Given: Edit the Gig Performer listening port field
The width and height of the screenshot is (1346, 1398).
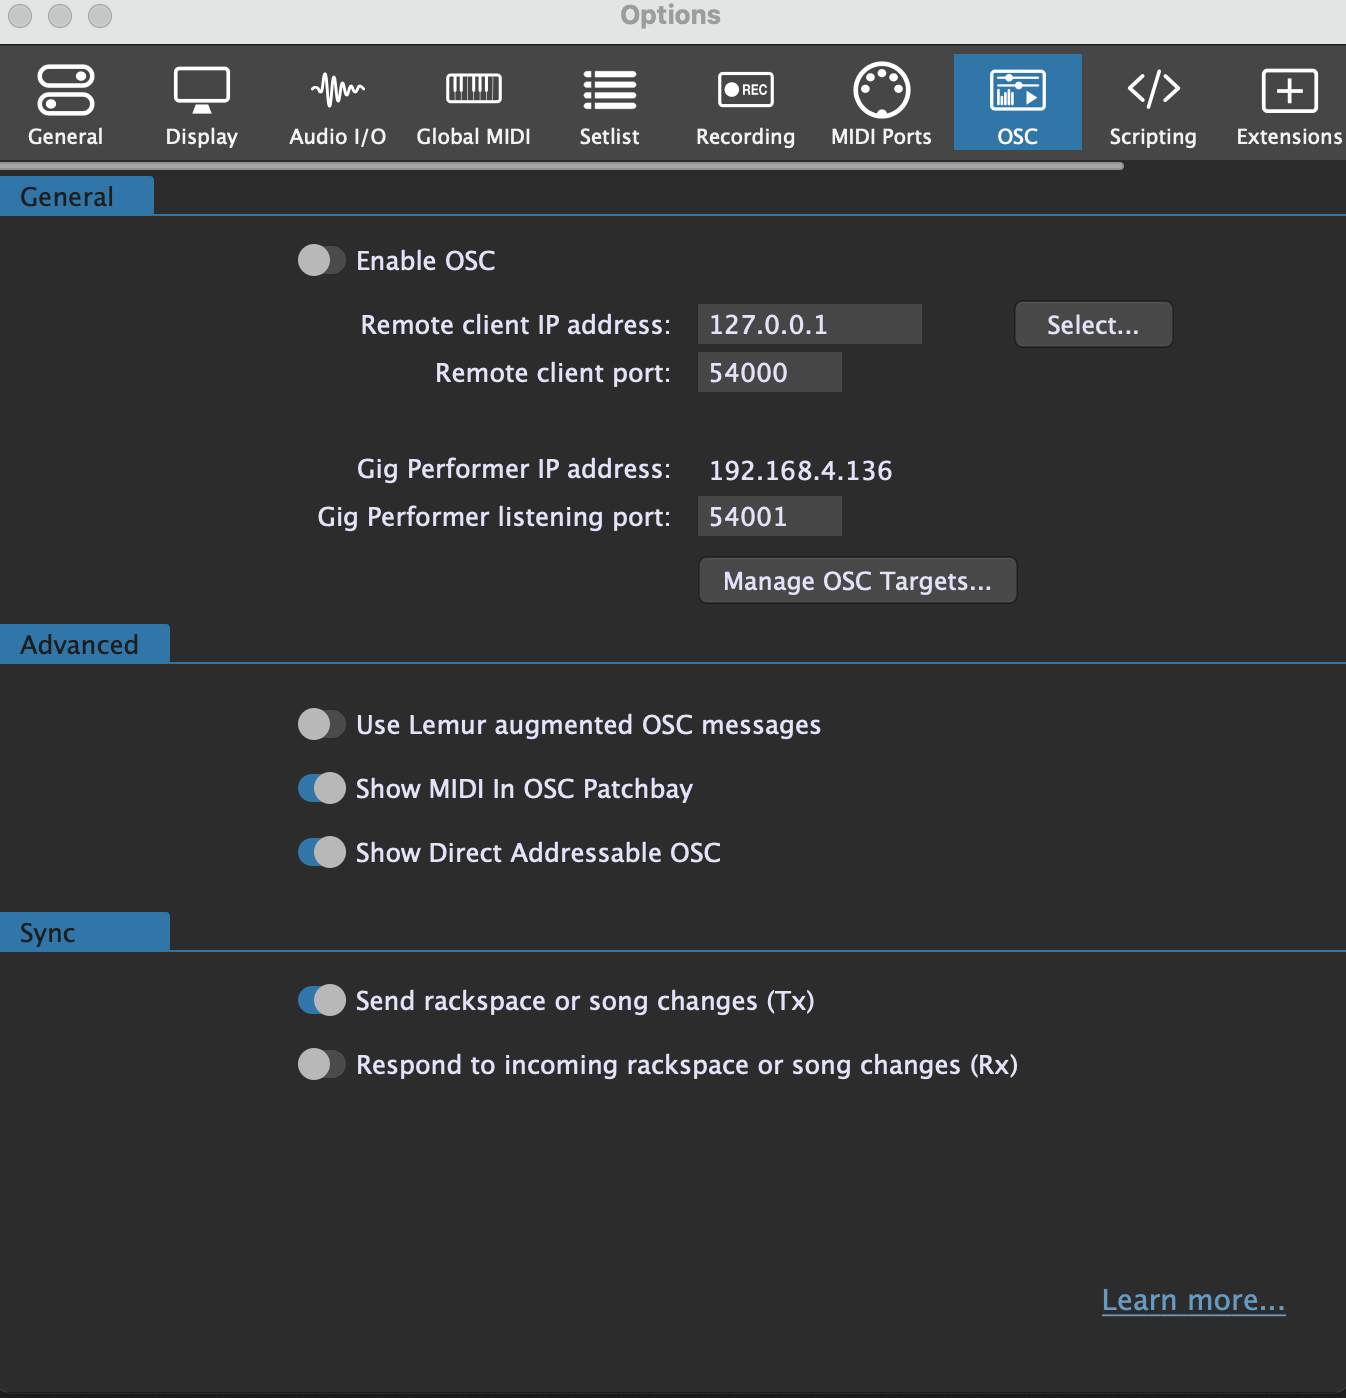Looking at the screenshot, I should 769,516.
